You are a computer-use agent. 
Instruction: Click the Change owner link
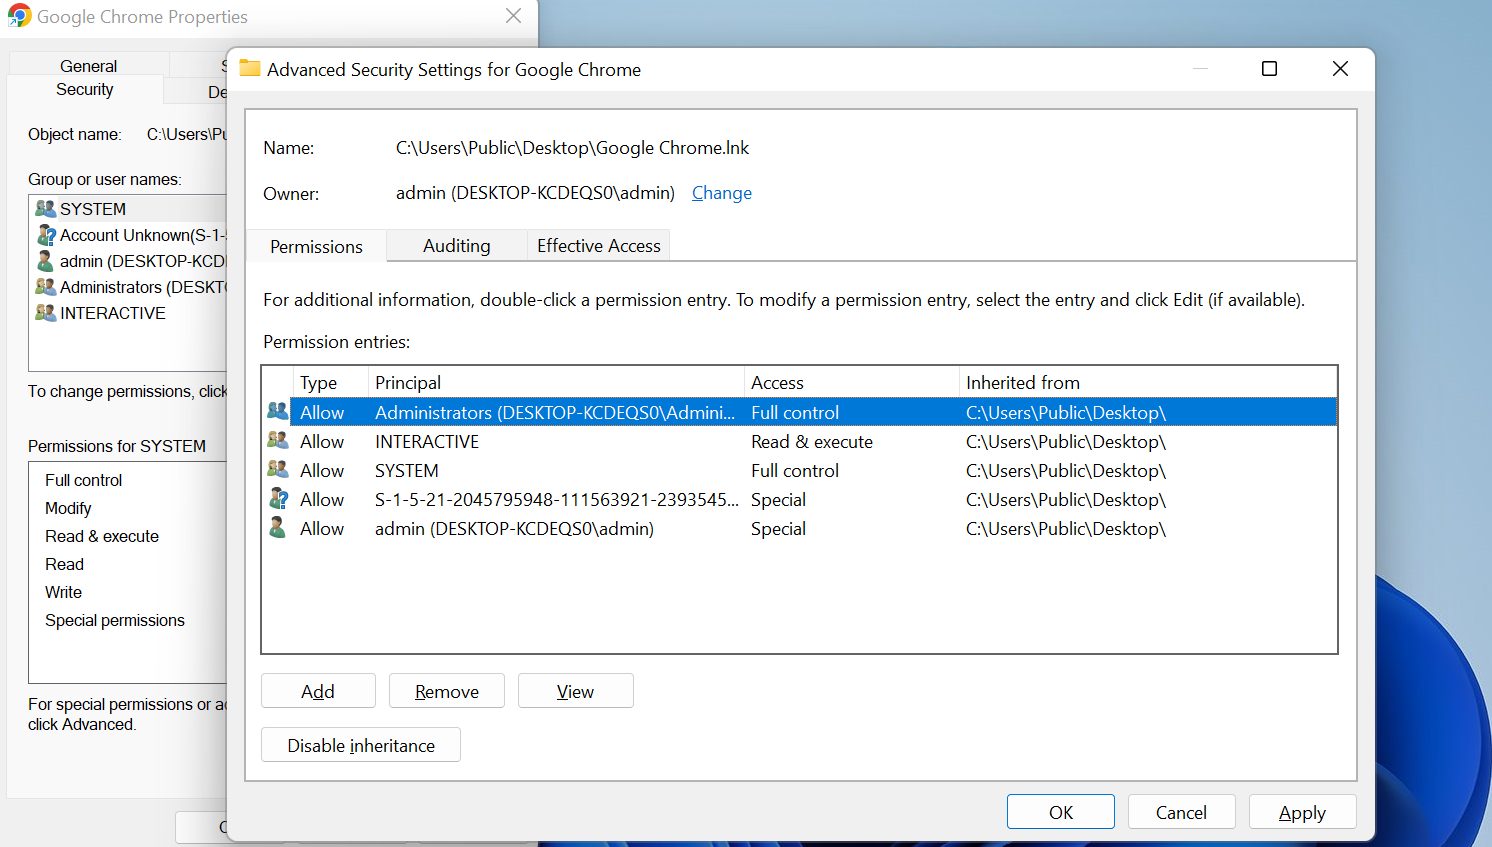point(721,192)
